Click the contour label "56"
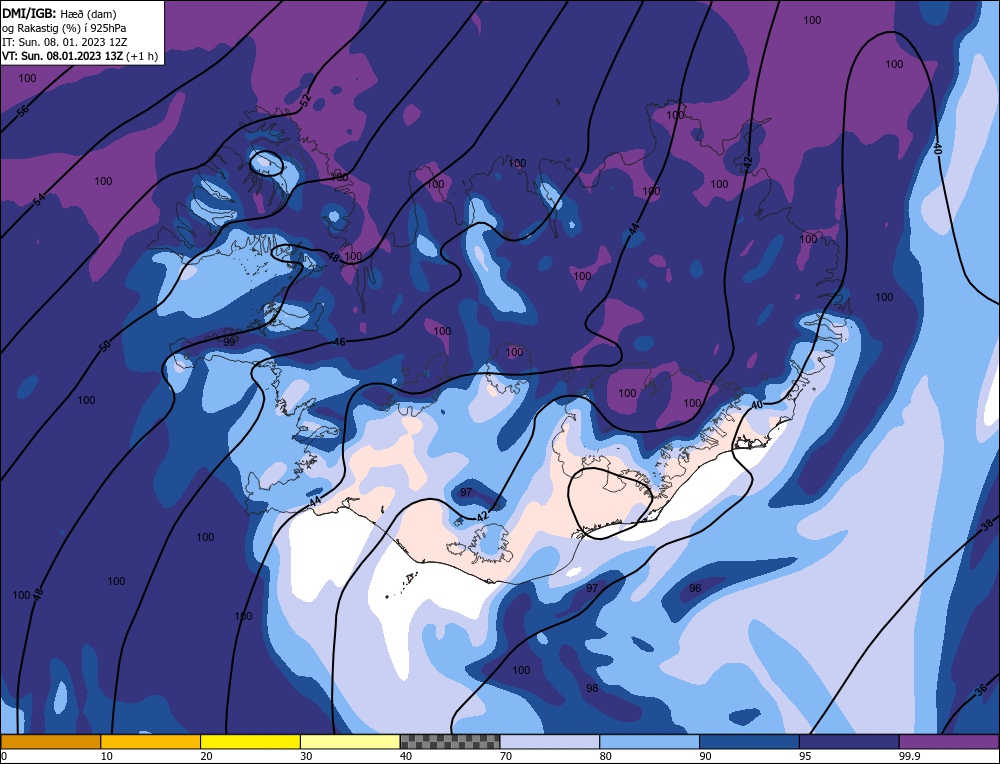Screen dimensions: 1000x764 click(23, 111)
